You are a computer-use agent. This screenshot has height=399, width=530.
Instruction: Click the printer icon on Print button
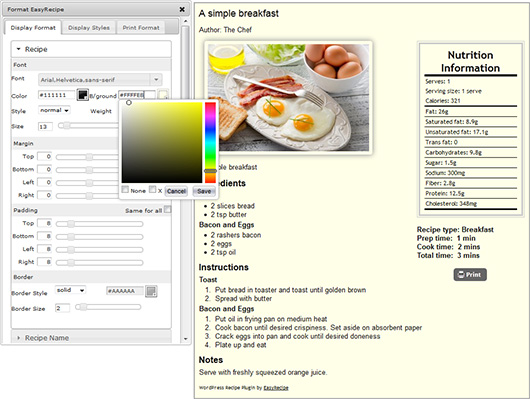(x=461, y=275)
